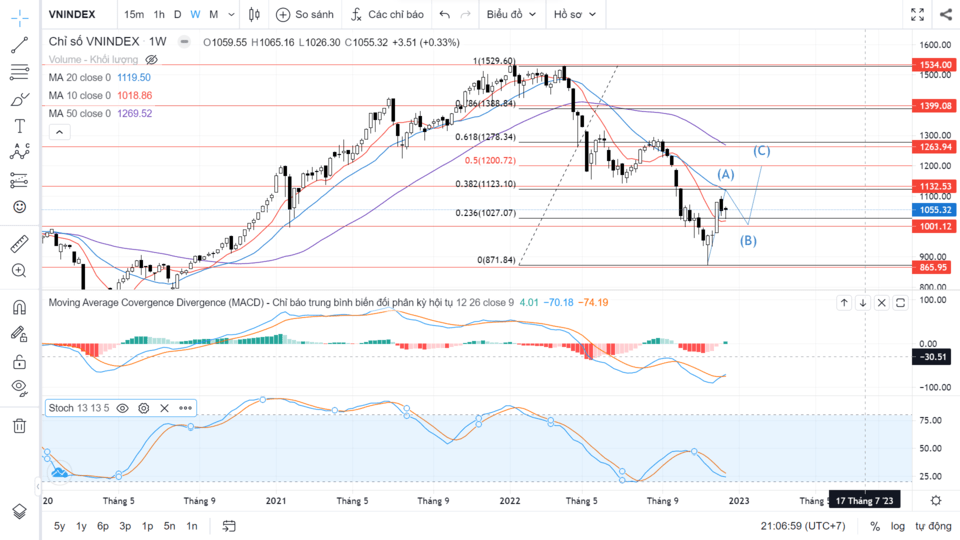960x540 pixels.
Task: Toggle percent % price scale
Action: [875, 527]
